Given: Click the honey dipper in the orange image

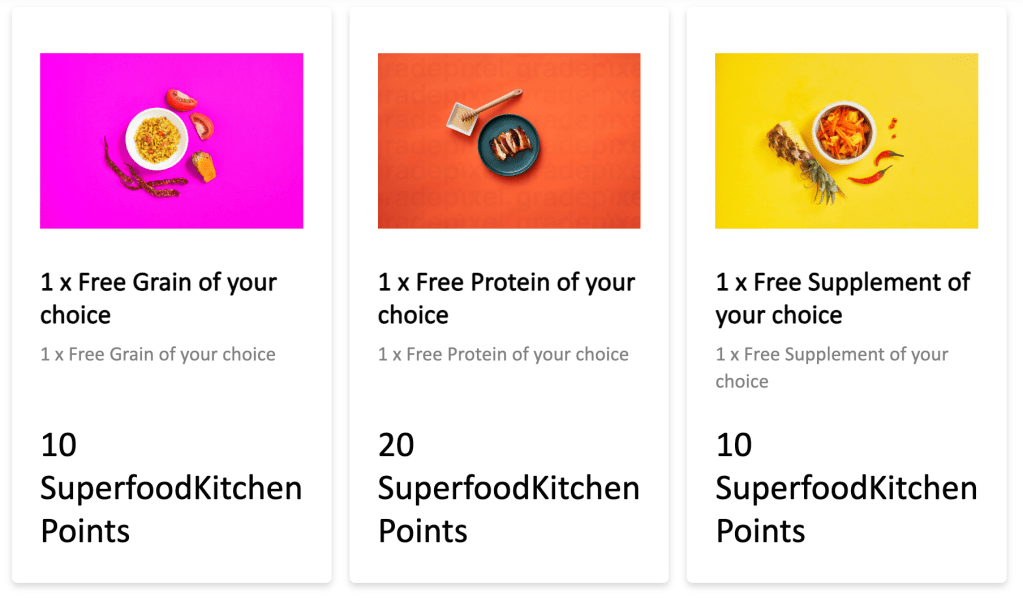Looking at the screenshot, I should 494,102.
